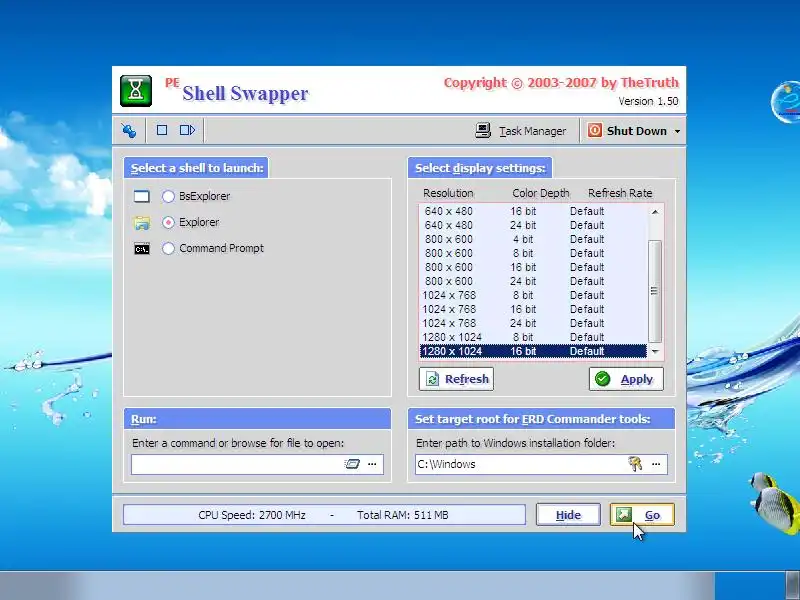
Task: Browse Windows folder with ERD ellipsis button
Action: click(656, 464)
